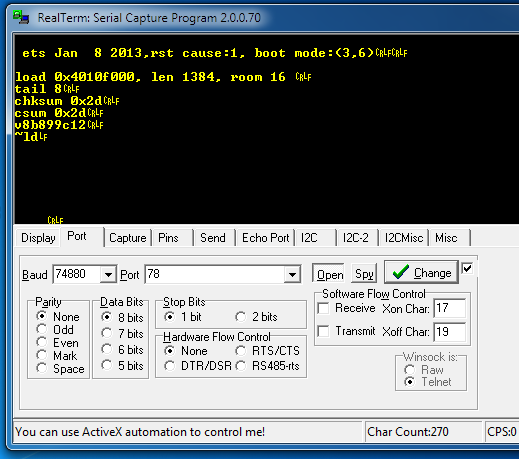Click the 'csum 0x2d' terminal line
The height and width of the screenshot is (459, 519).
pos(59,113)
